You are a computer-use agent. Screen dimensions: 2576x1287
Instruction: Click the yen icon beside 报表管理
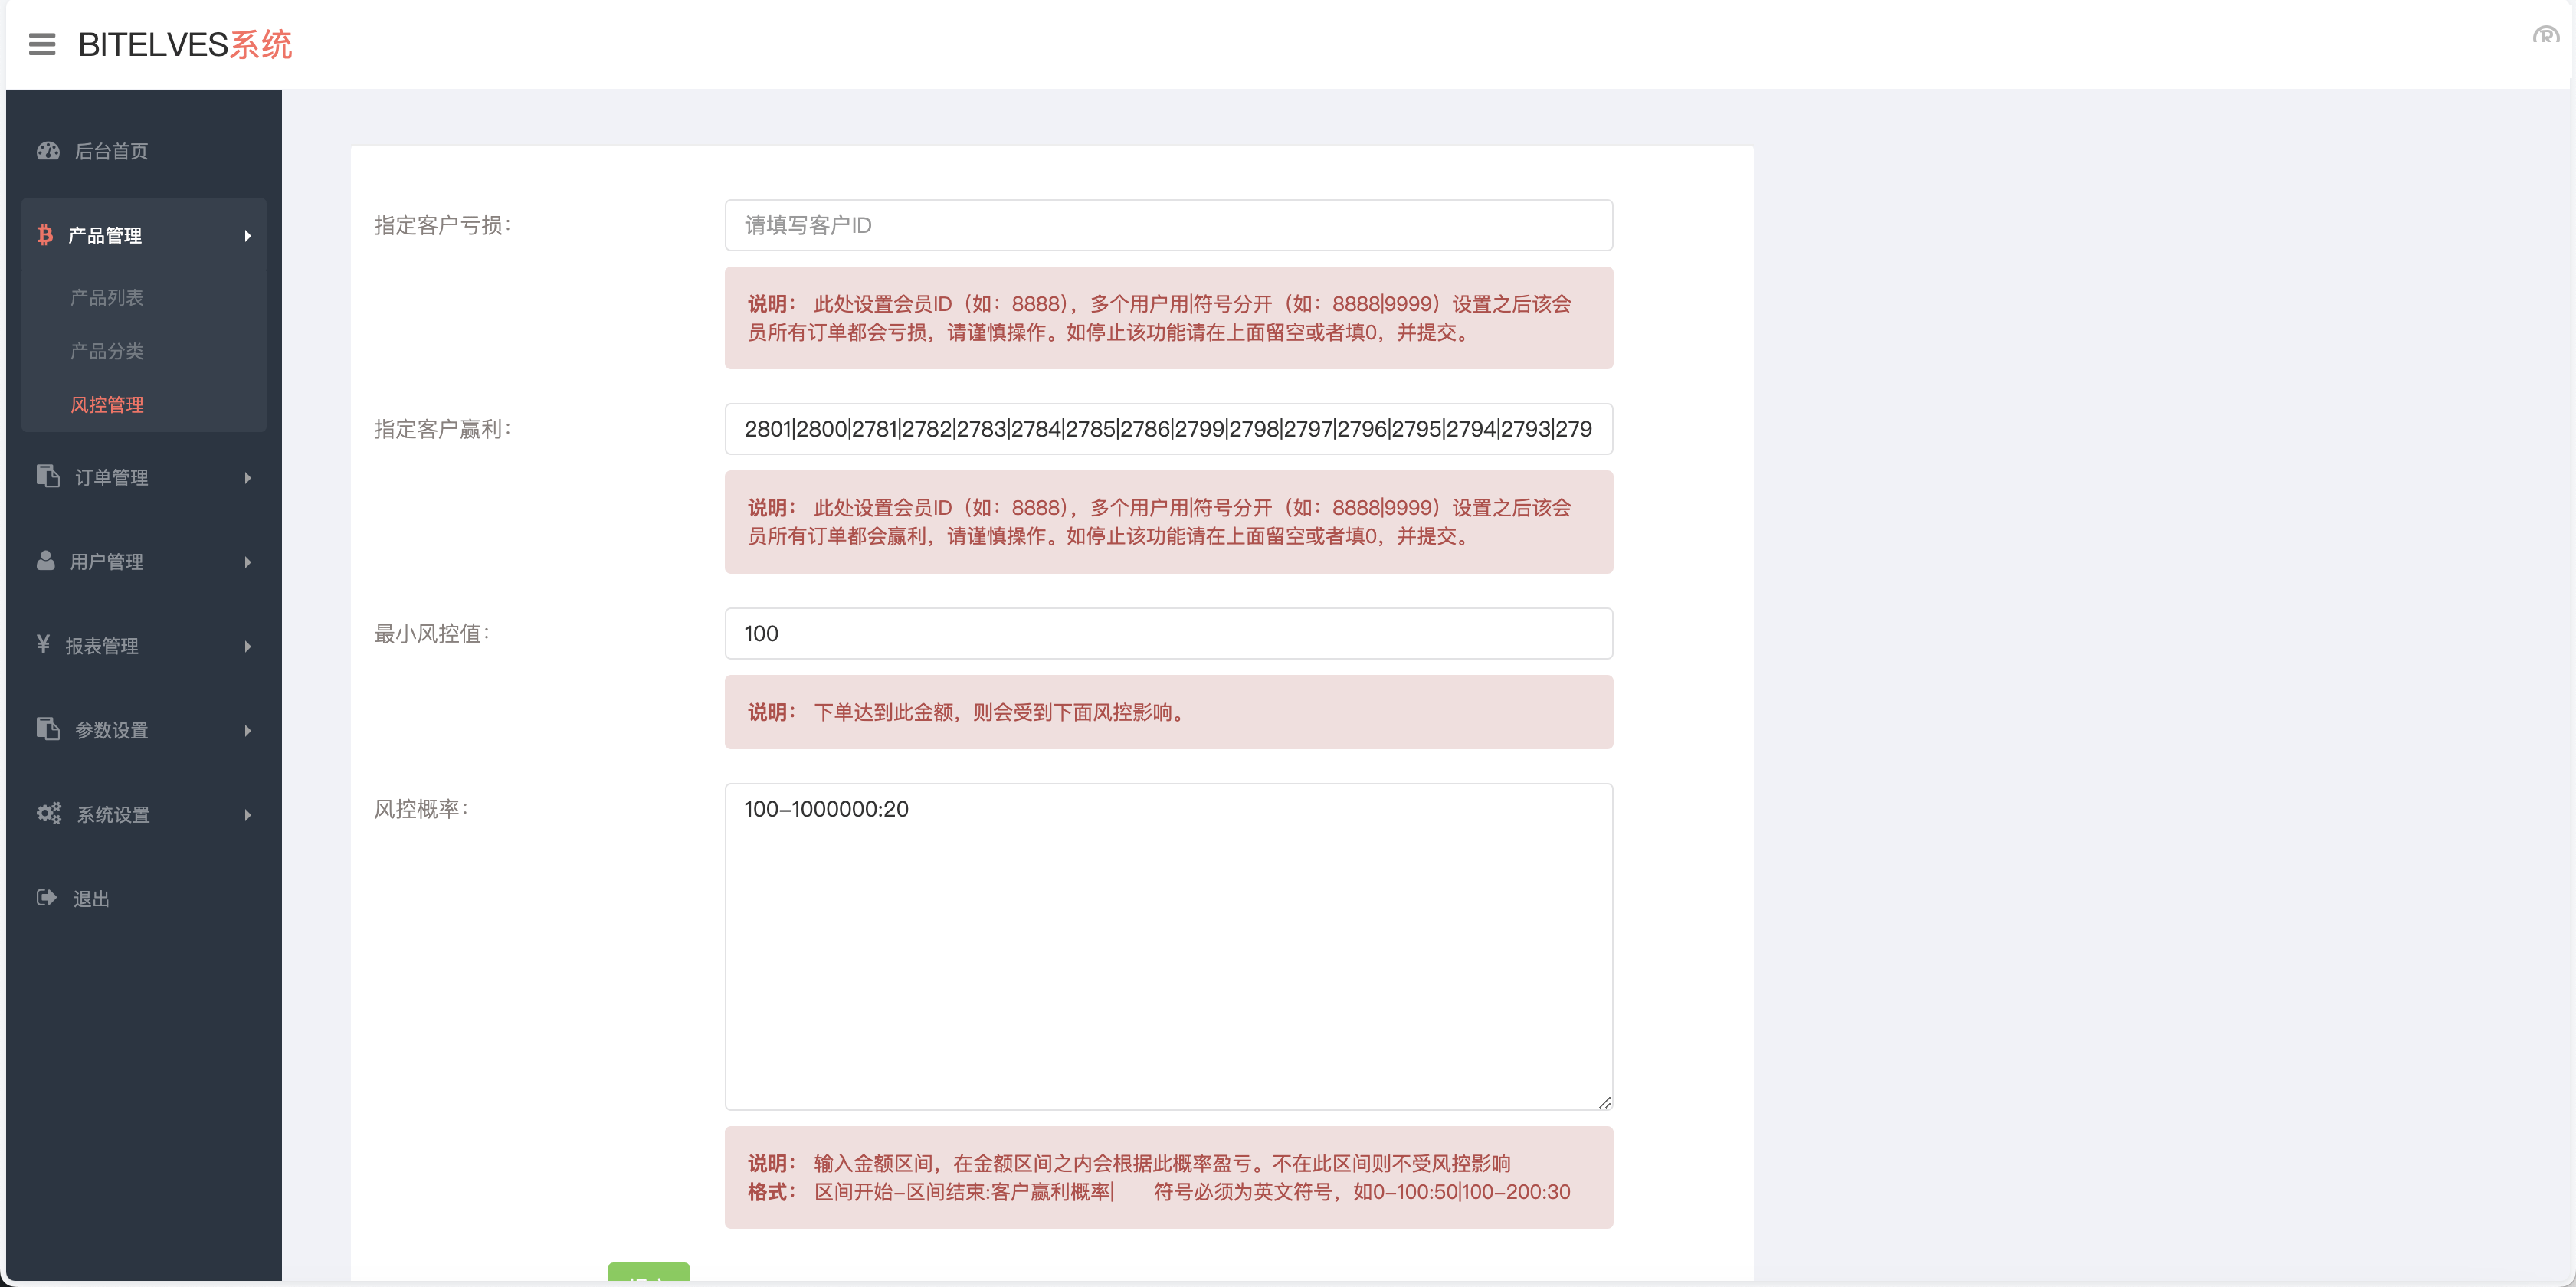tap(43, 644)
